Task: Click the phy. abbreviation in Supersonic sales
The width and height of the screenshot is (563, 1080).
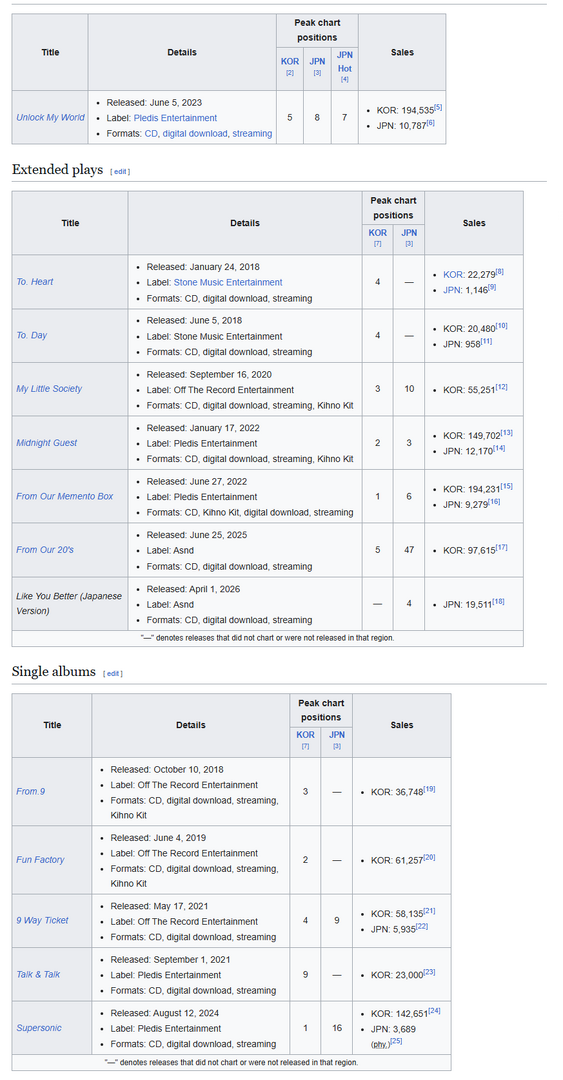Action: [380, 1044]
